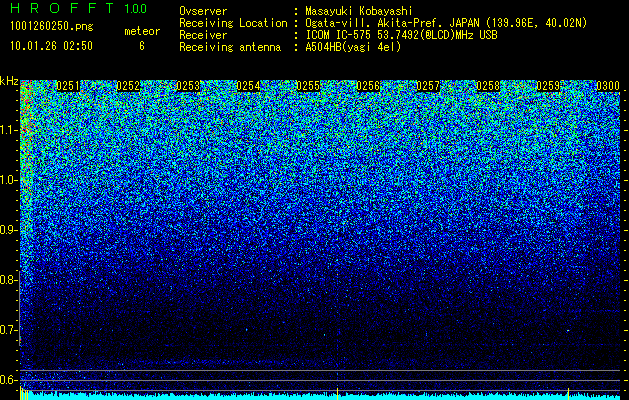Click the 0252 time marker
The width and height of the screenshot is (629, 400).
[x=128, y=86]
